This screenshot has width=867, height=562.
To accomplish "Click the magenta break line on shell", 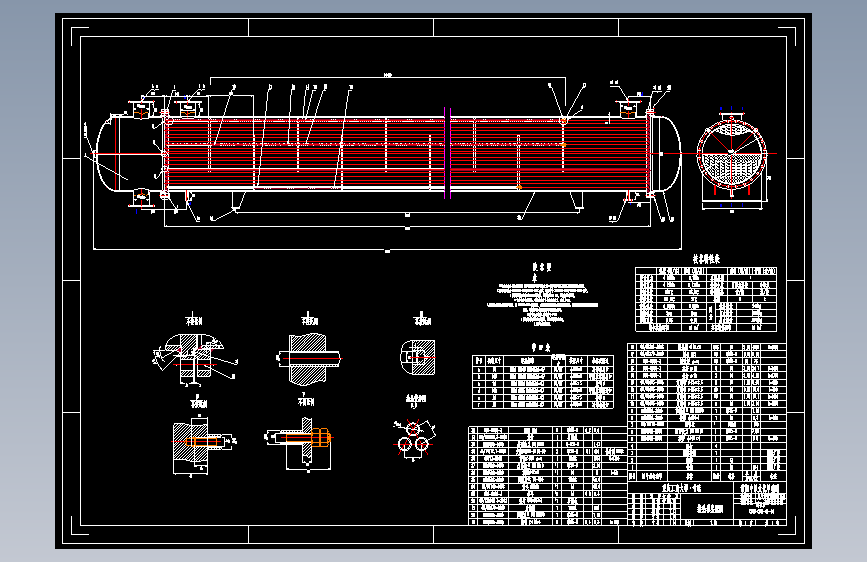I will [447, 153].
